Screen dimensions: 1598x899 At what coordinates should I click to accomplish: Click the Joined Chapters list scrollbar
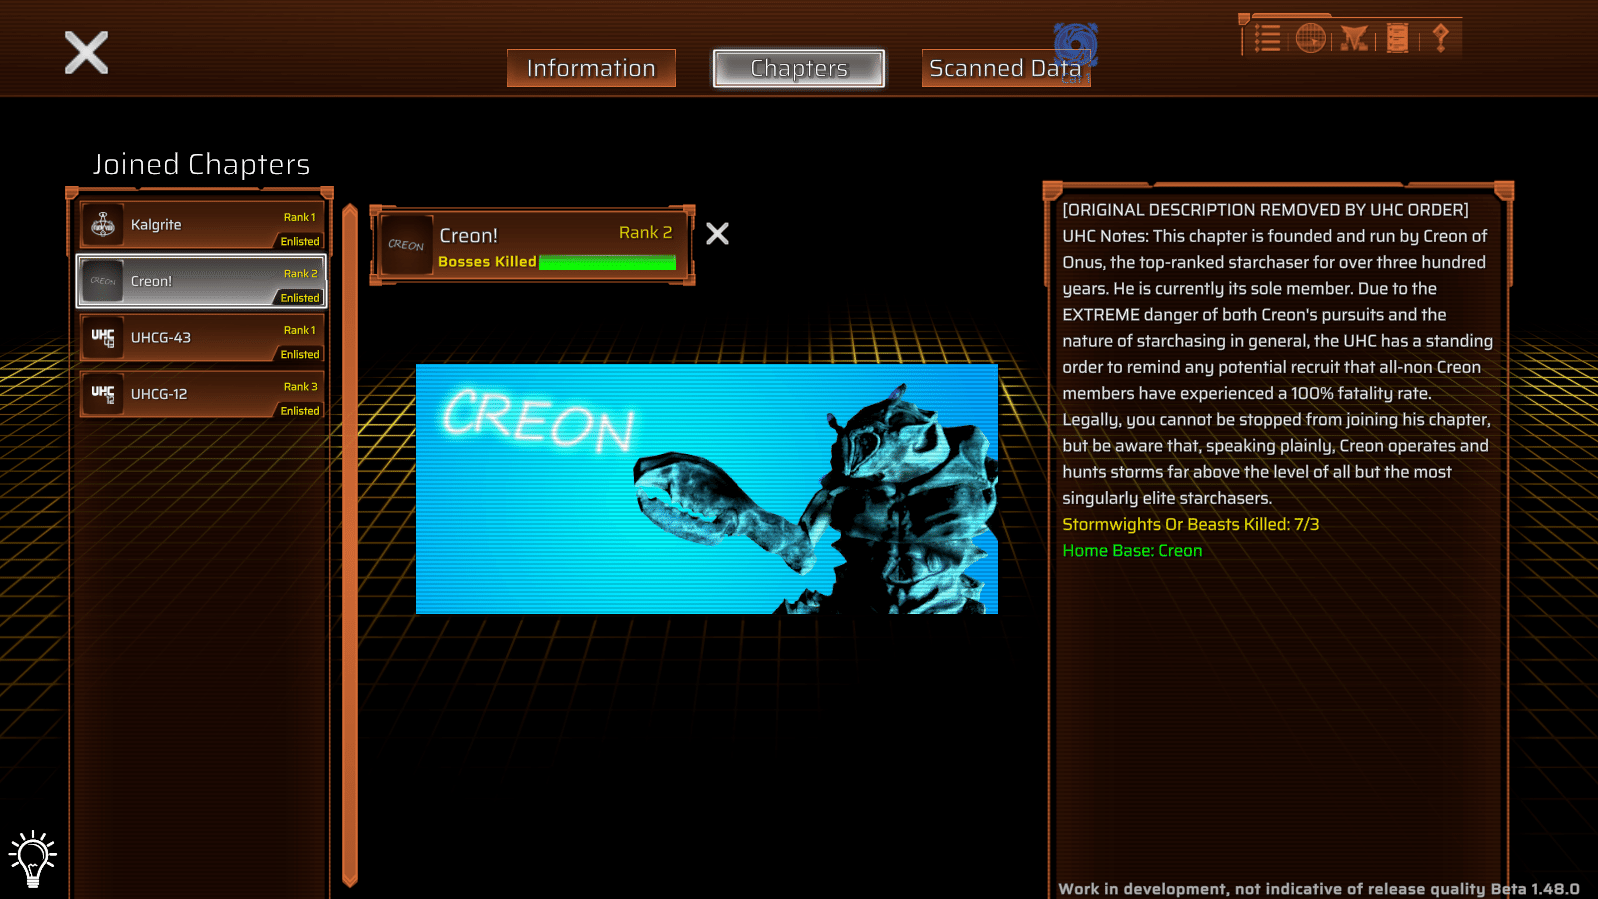point(350,545)
